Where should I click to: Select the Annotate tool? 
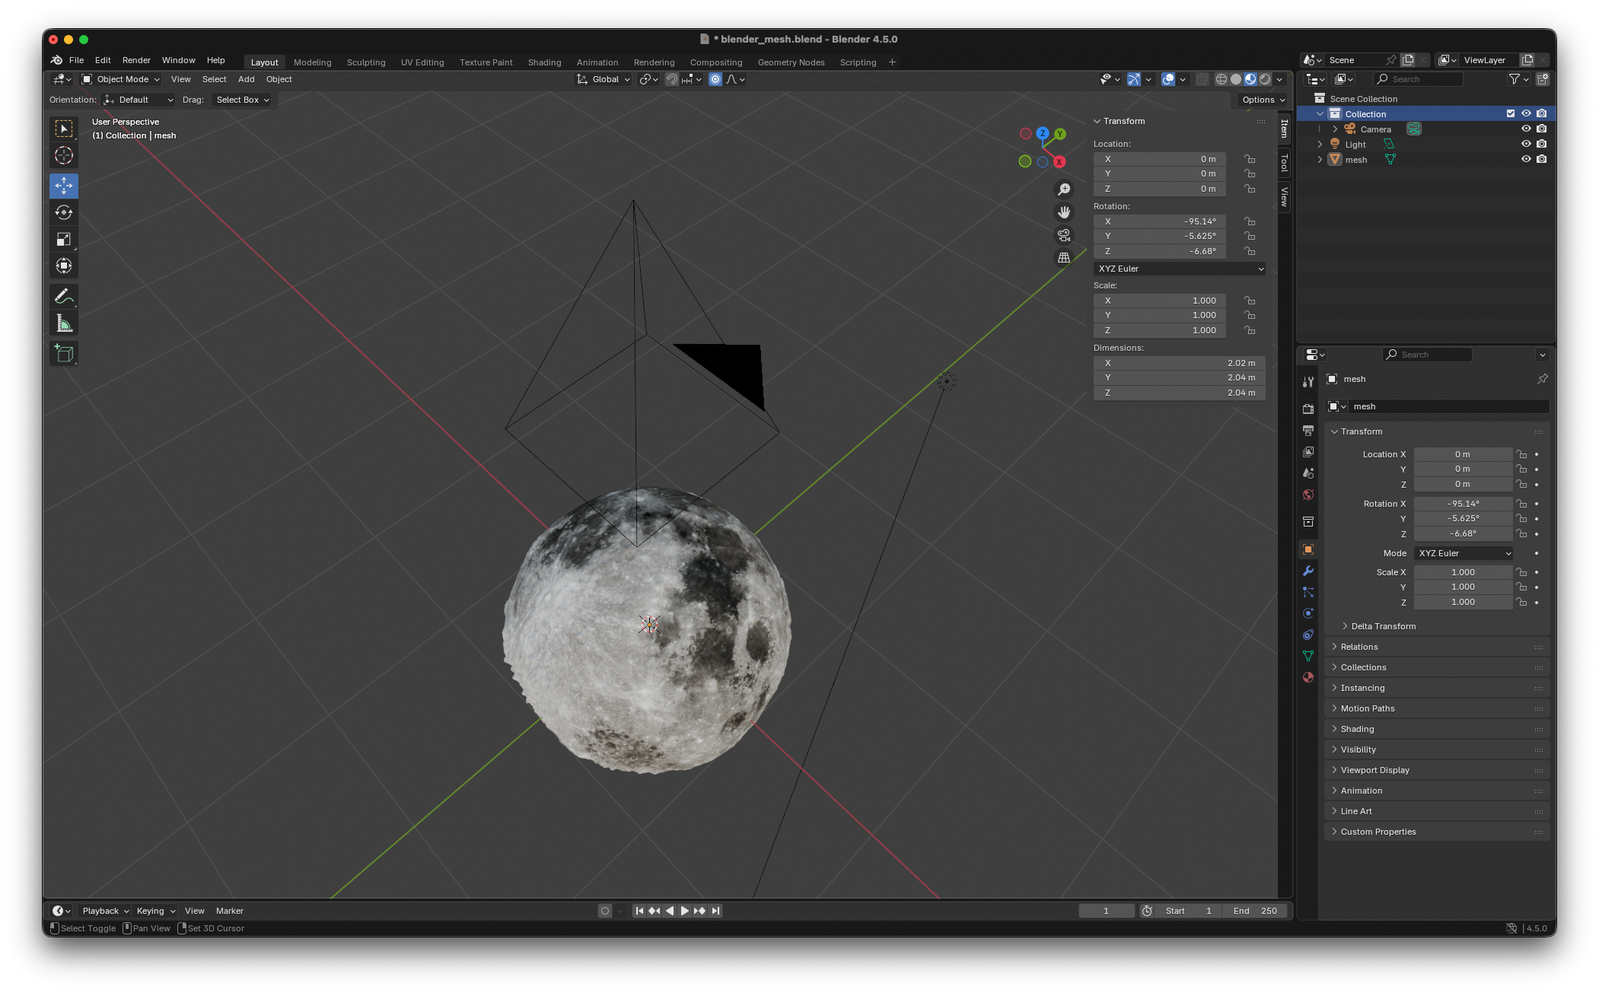[x=64, y=296]
